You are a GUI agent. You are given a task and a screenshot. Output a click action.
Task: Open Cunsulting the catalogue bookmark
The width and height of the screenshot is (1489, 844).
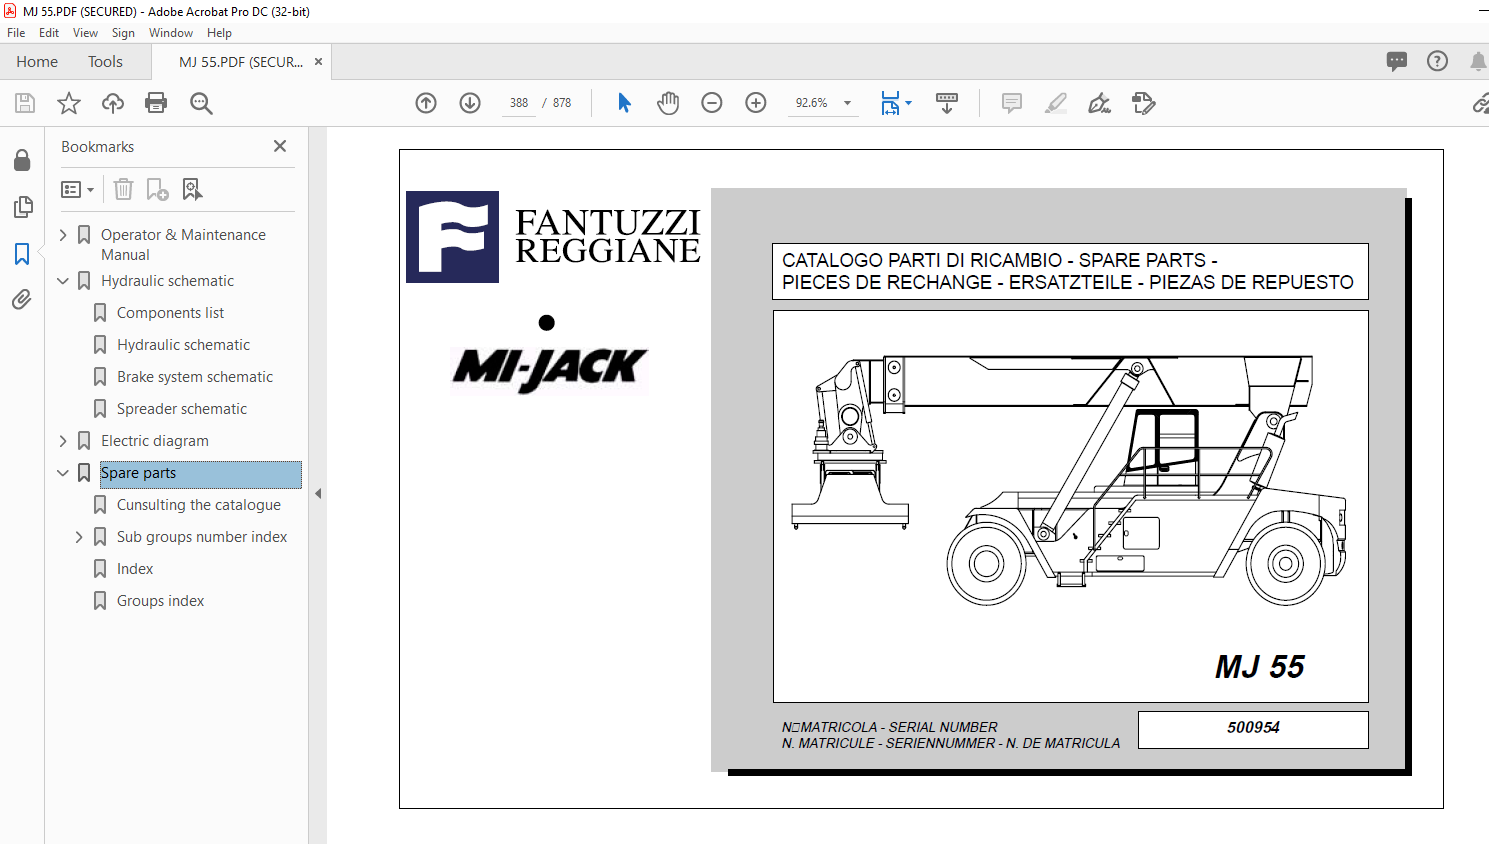pyautogui.click(x=199, y=505)
